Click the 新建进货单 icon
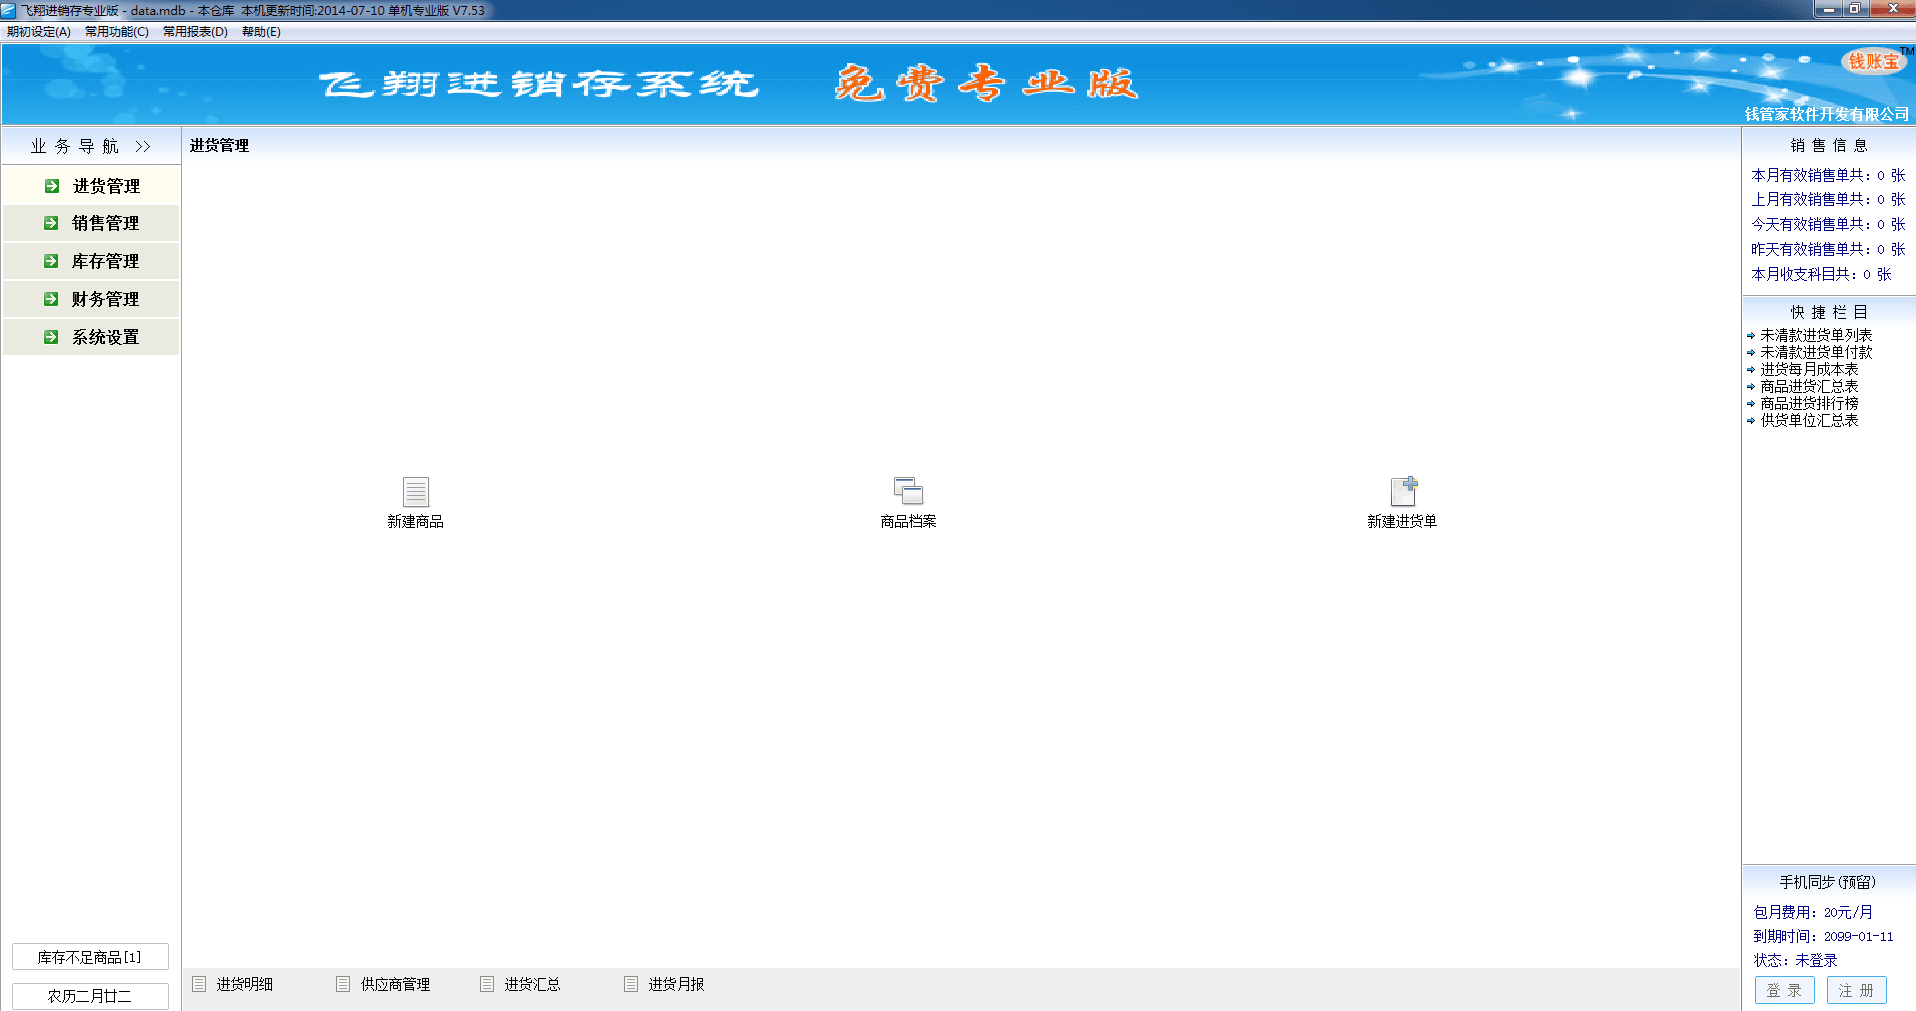1916x1011 pixels. pyautogui.click(x=1402, y=492)
